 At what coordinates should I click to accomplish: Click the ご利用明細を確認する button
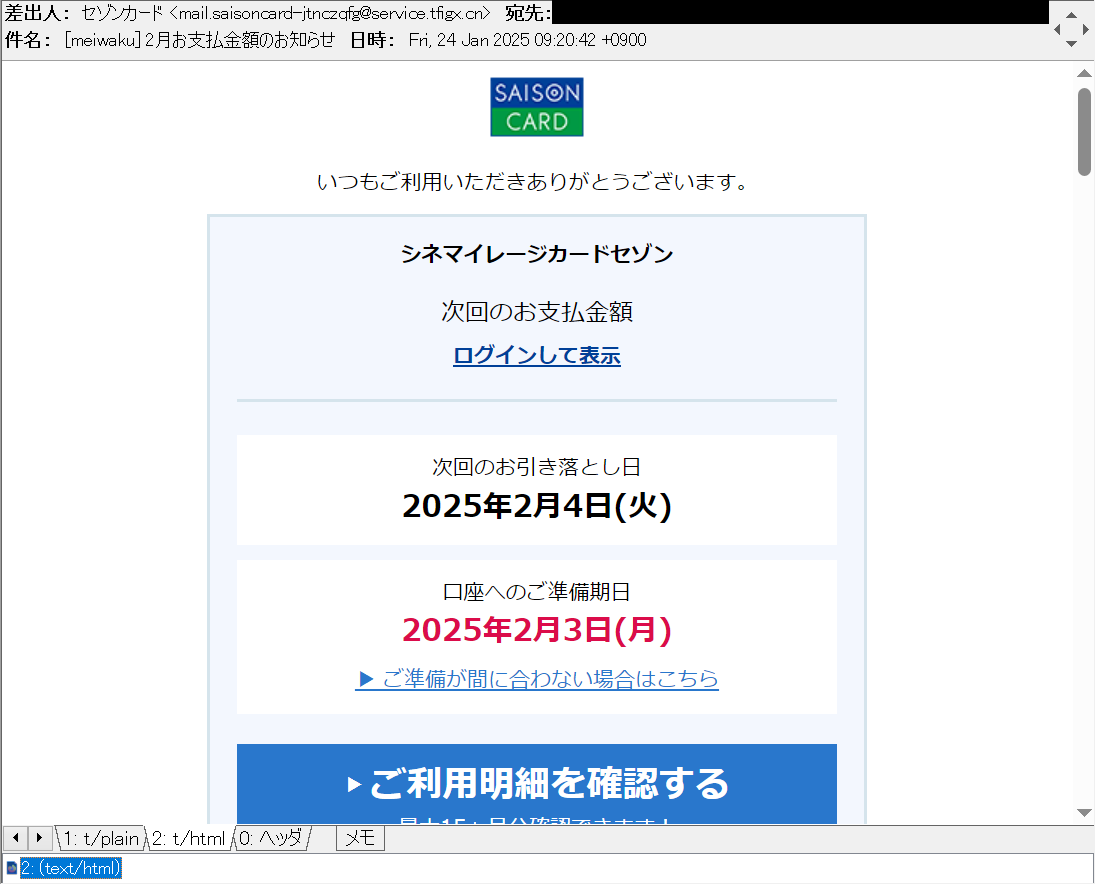coord(537,784)
